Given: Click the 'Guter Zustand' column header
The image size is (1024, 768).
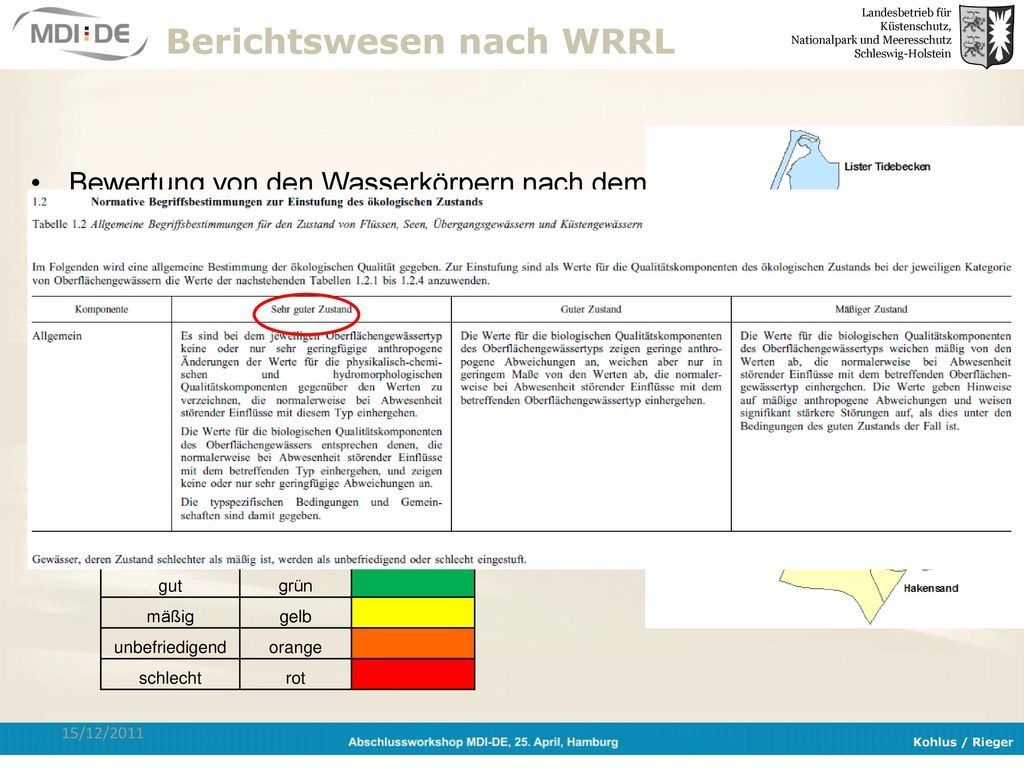Looking at the screenshot, I should 591,310.
